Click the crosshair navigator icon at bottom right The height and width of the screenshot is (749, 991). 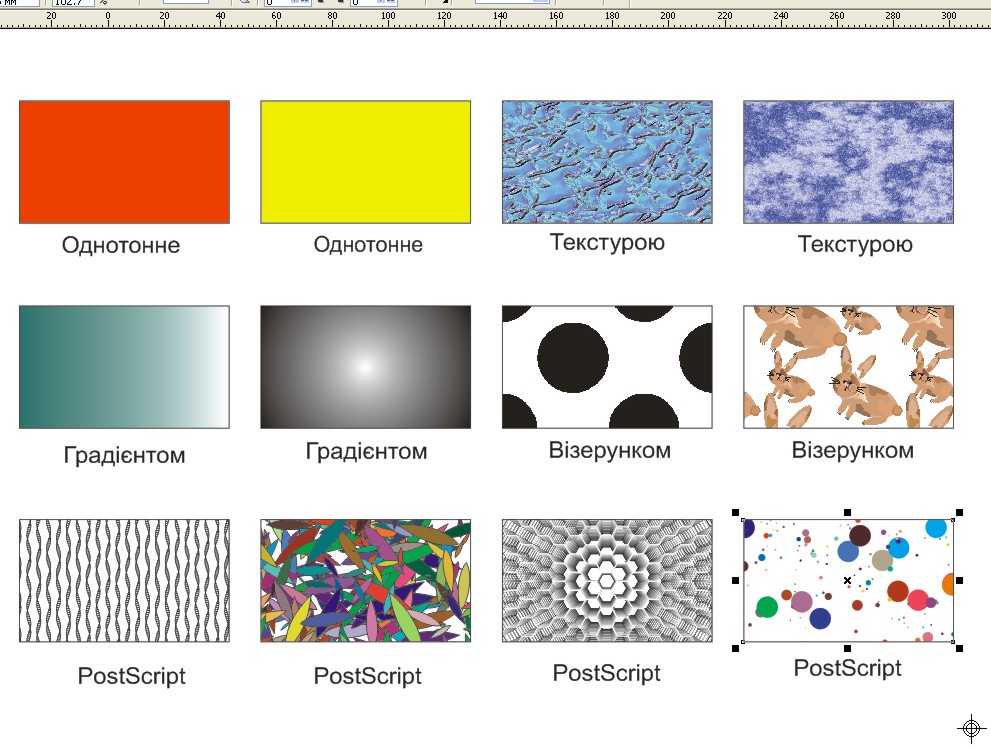(x=972, y=728)
